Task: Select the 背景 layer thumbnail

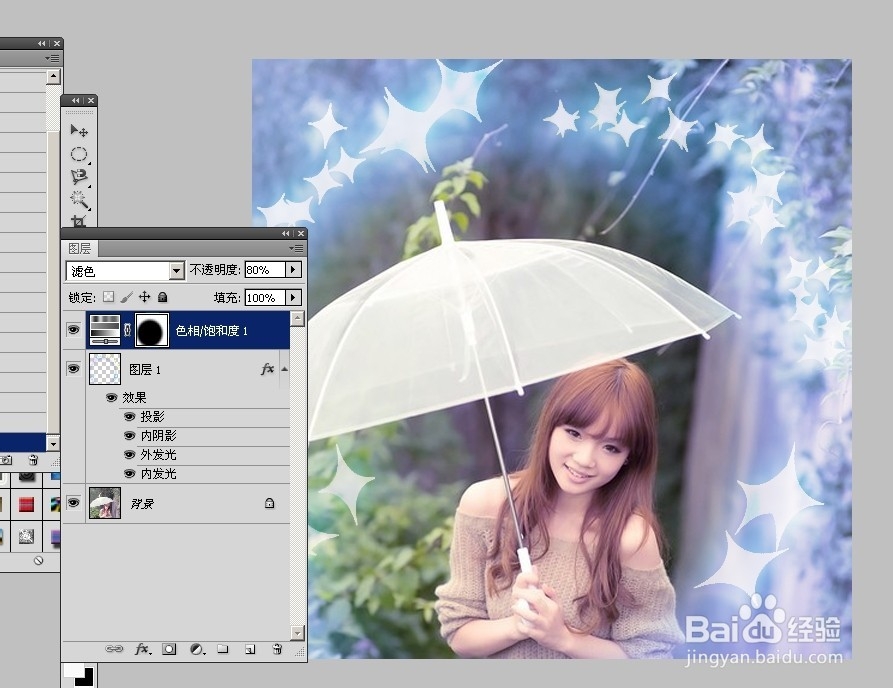Action: click(x=105, y=503)
